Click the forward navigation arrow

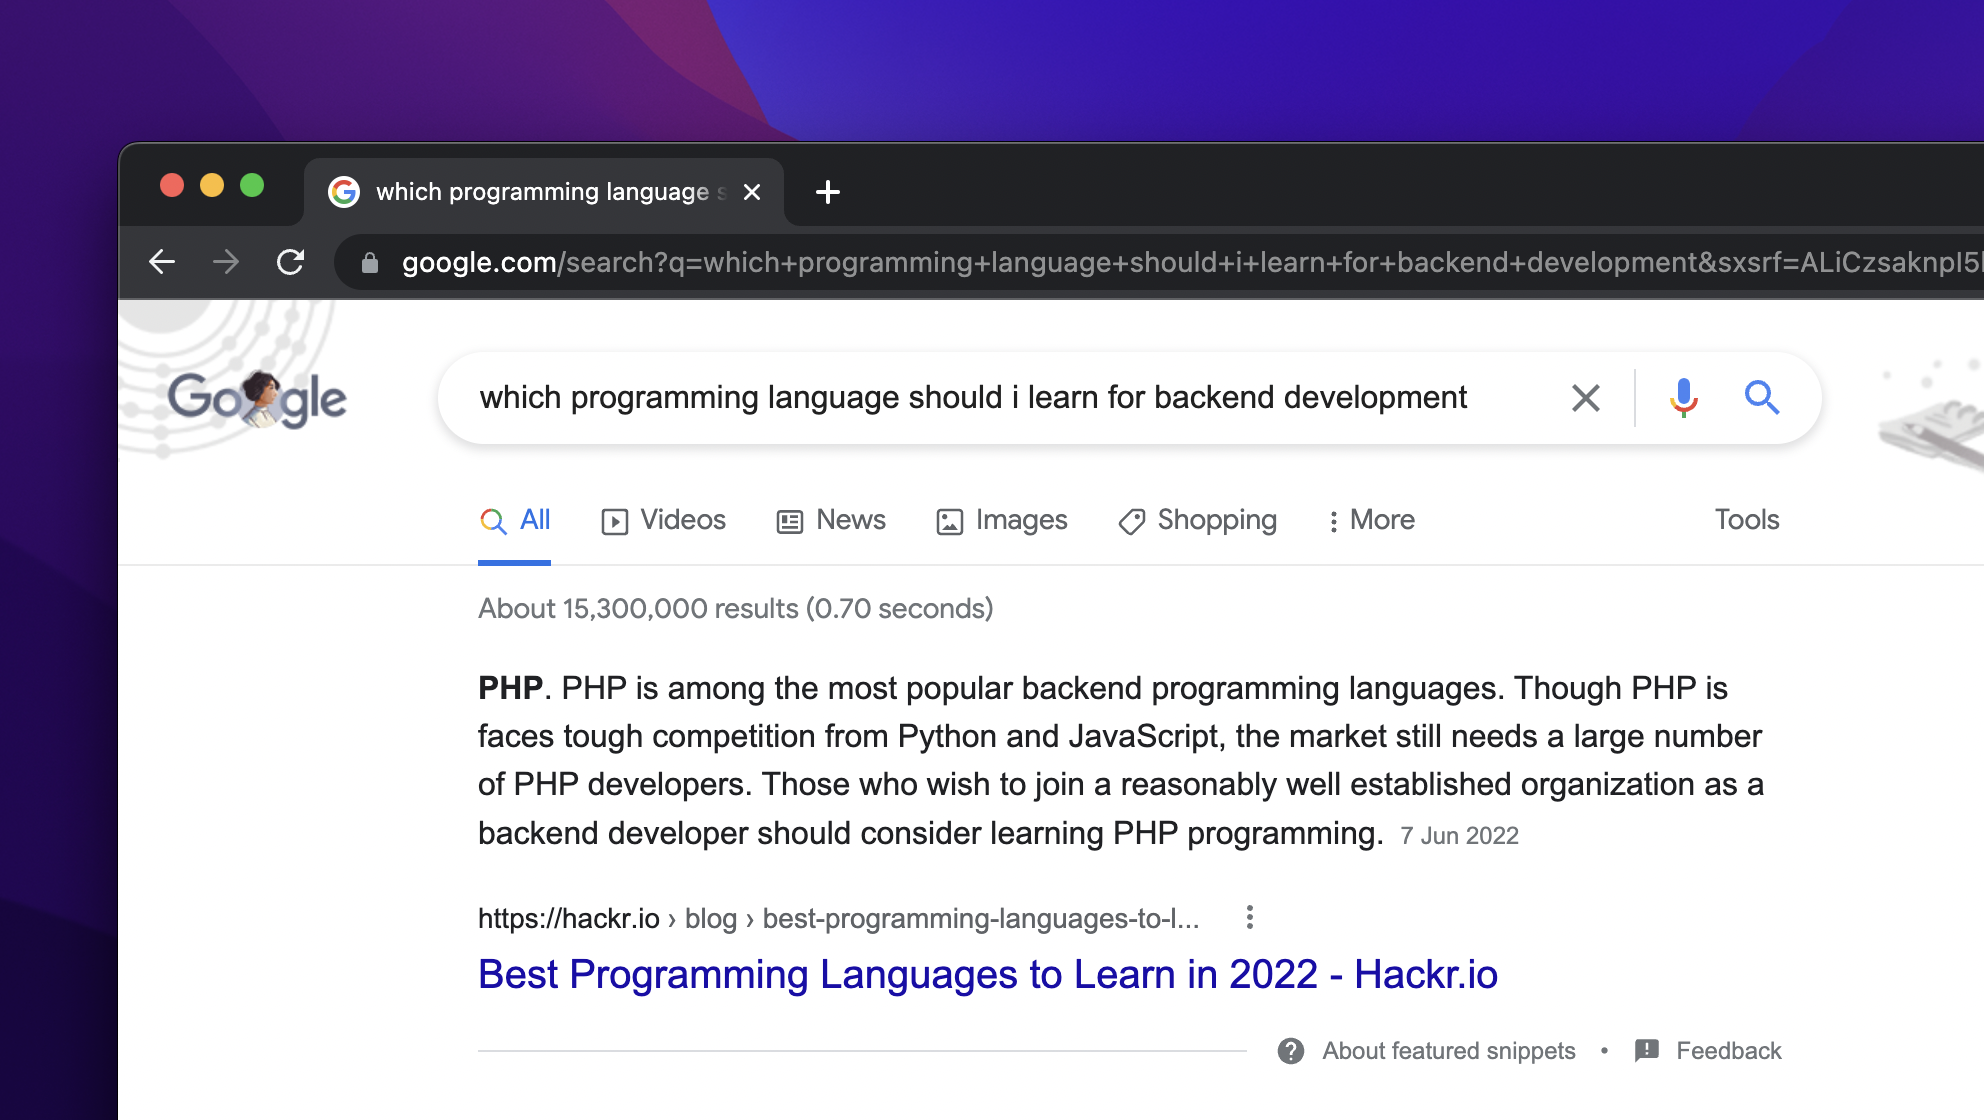point(226,262)
